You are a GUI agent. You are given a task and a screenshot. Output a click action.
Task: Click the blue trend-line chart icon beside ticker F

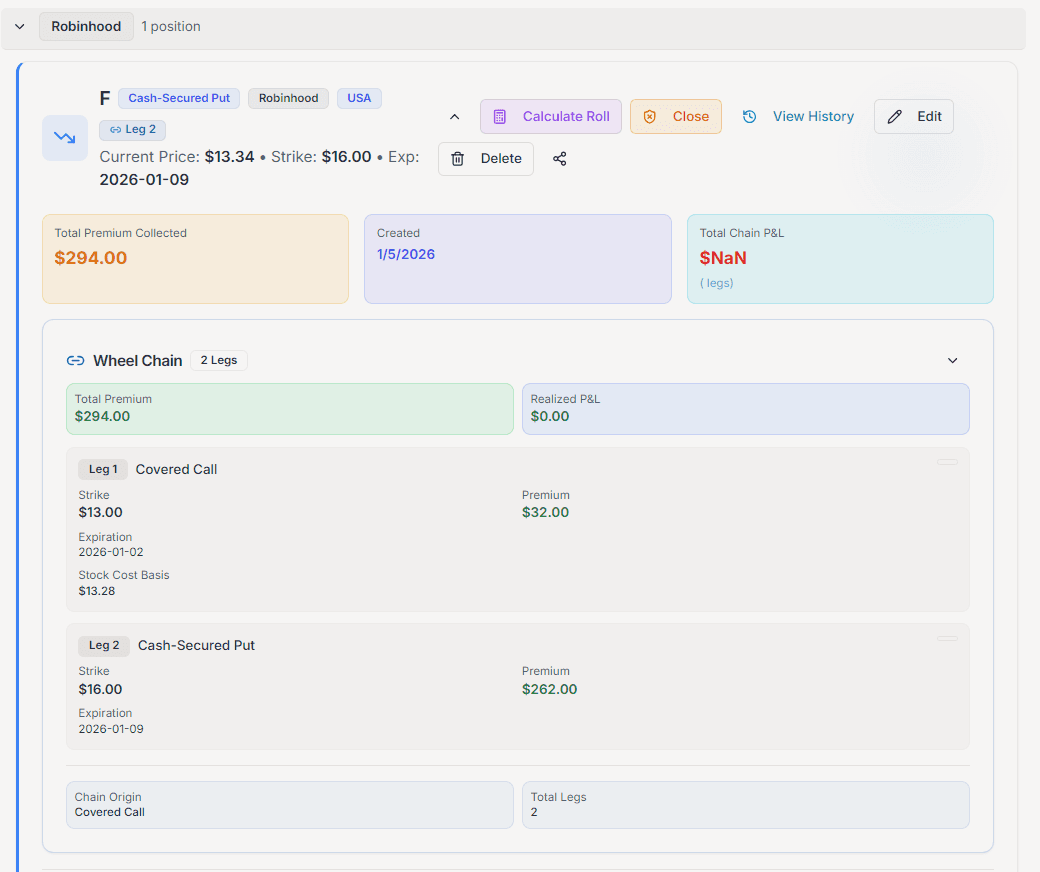click(x=64, y=138)
